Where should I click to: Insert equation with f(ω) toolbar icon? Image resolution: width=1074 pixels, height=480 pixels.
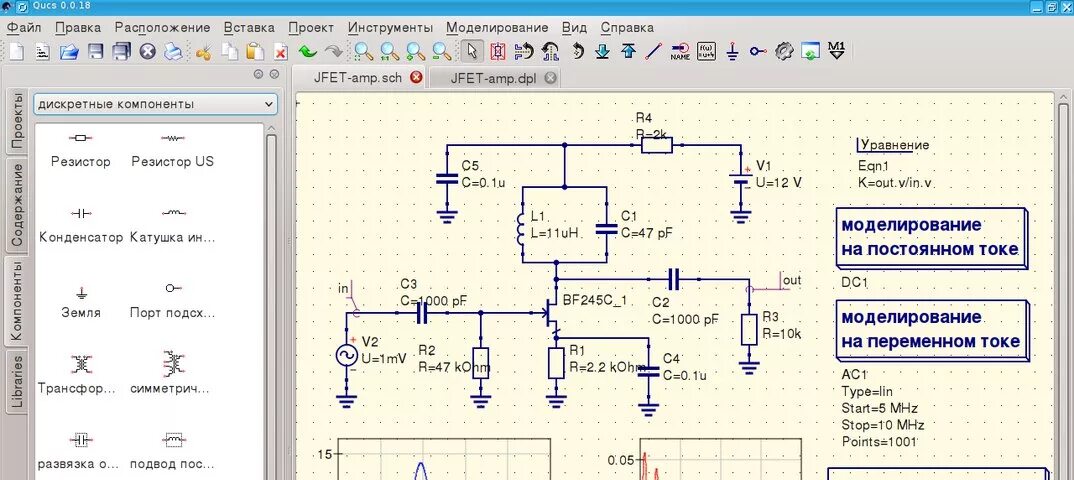coord(706,51)
